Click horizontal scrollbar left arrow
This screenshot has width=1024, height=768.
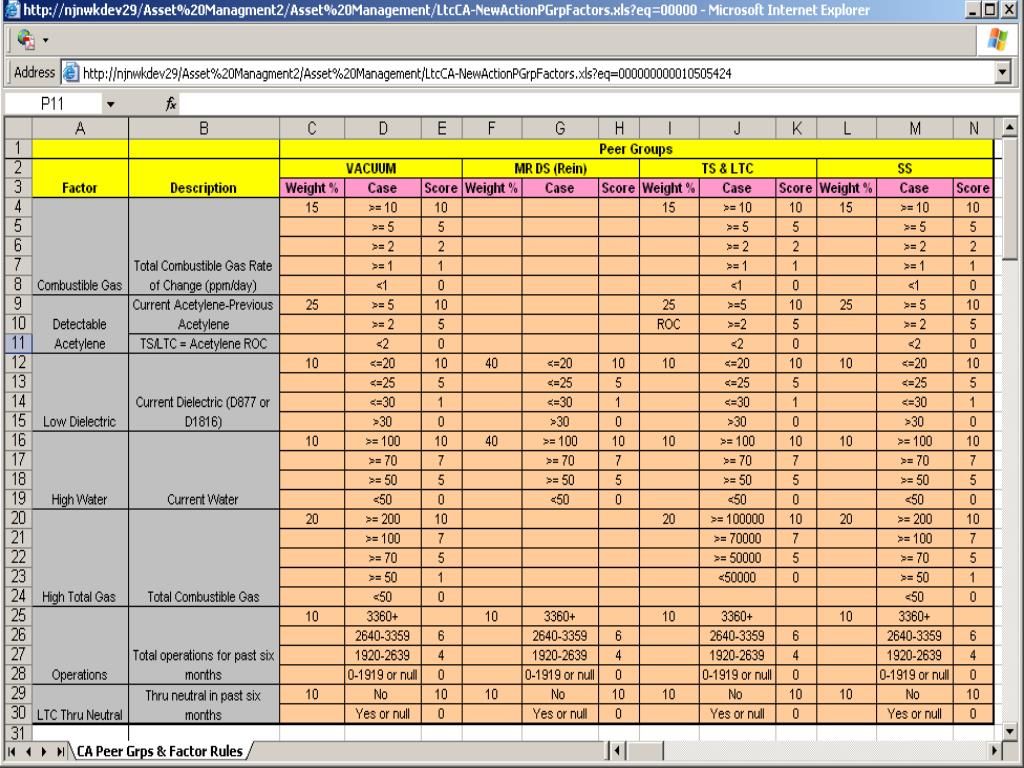click(617, 751)
